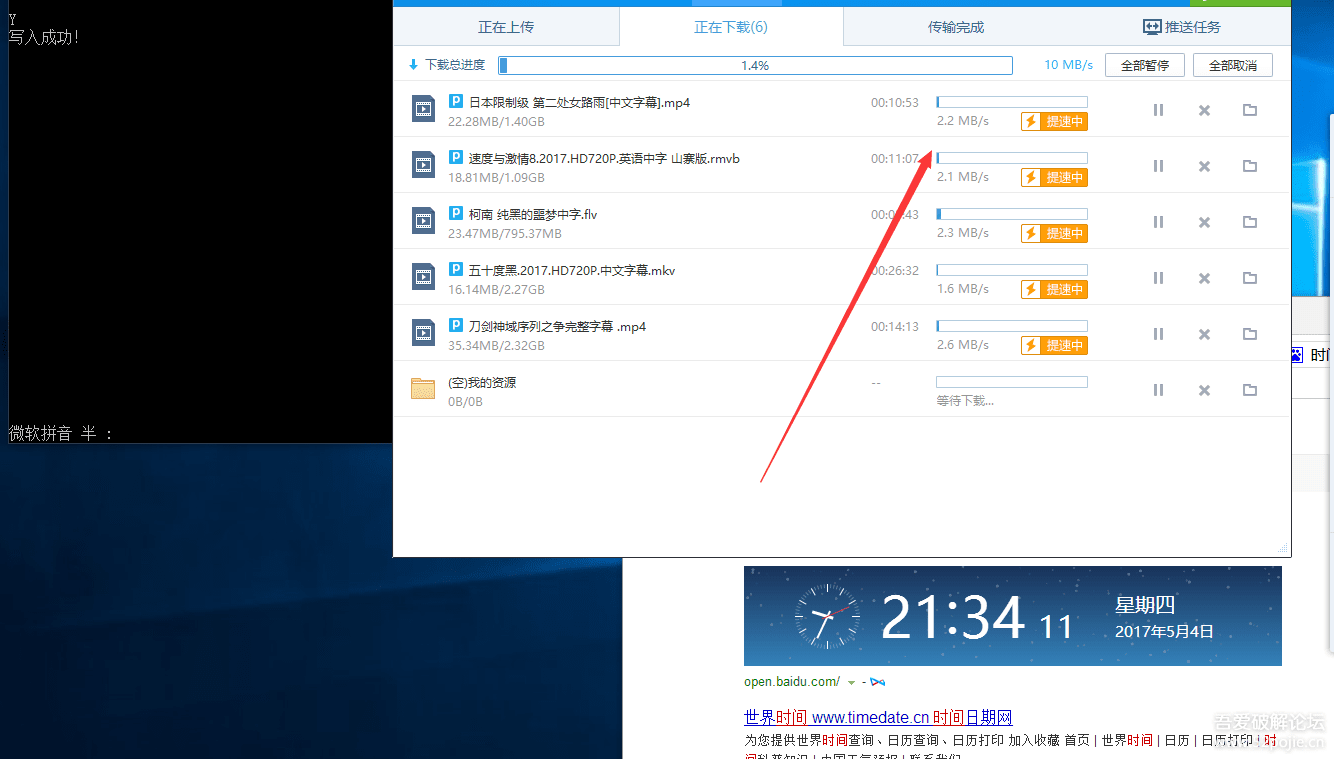This screenshot has width=1334, height=759.
Task: Open the 传输完成 tab
Action: [956, 27]
